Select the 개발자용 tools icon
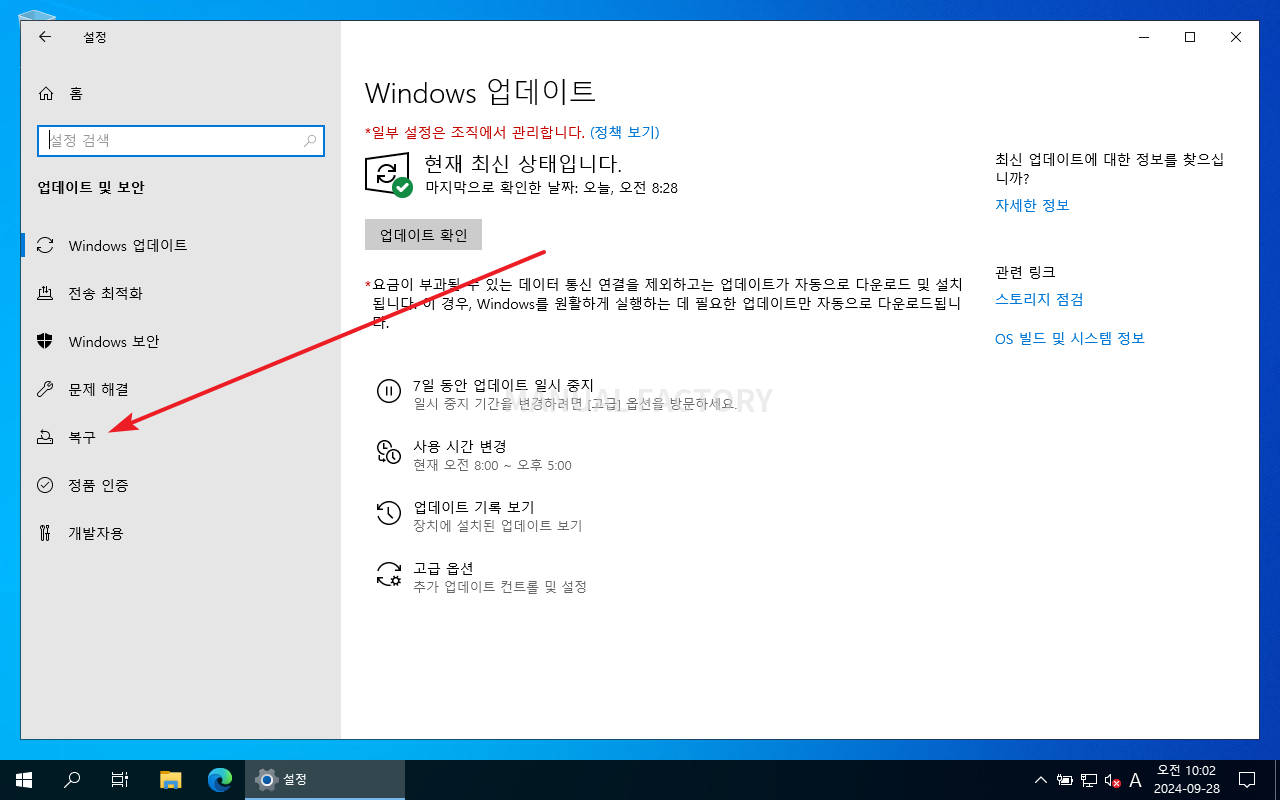Screen dimensions: 1280x800 (45, 533)
